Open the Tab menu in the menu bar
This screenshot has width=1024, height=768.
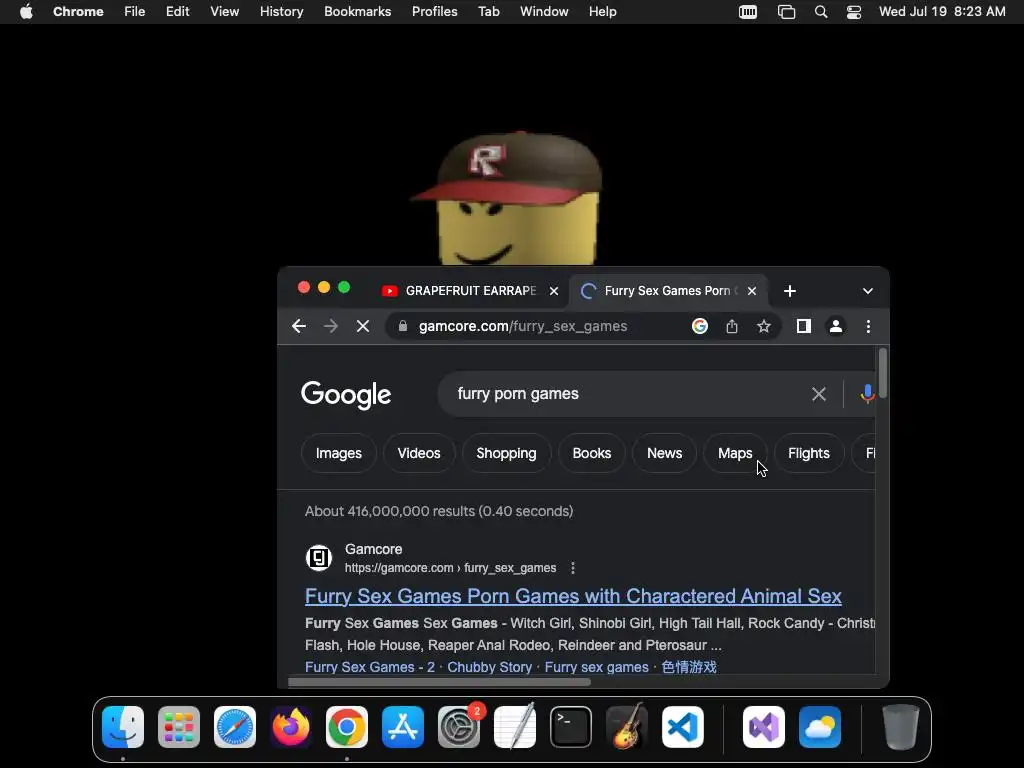click(488, 12)
